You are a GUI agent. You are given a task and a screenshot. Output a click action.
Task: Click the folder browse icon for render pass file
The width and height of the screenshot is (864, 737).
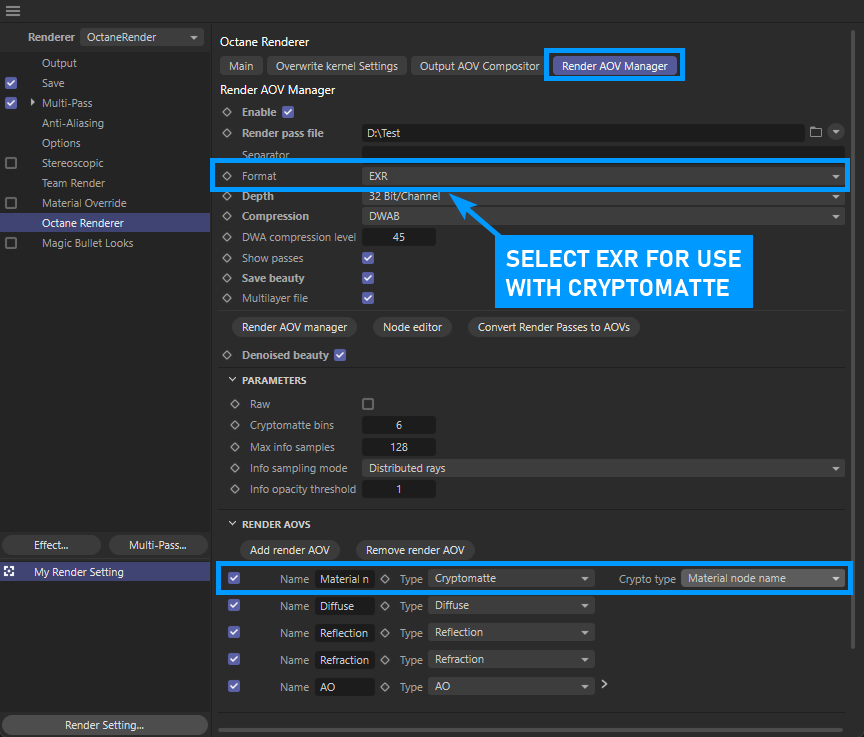coord(816,132)
